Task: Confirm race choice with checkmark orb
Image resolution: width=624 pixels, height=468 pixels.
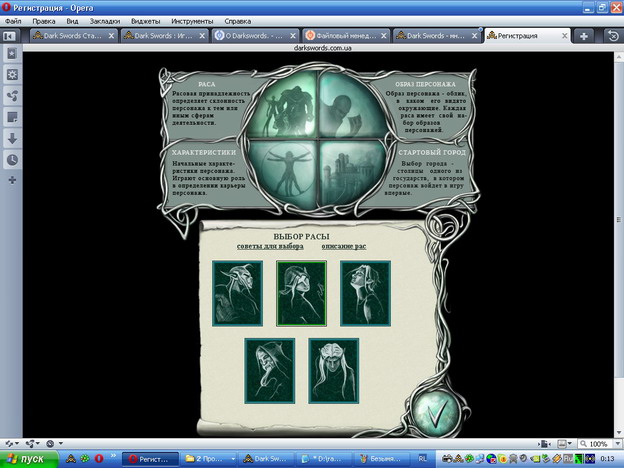Action: point(435,413)
